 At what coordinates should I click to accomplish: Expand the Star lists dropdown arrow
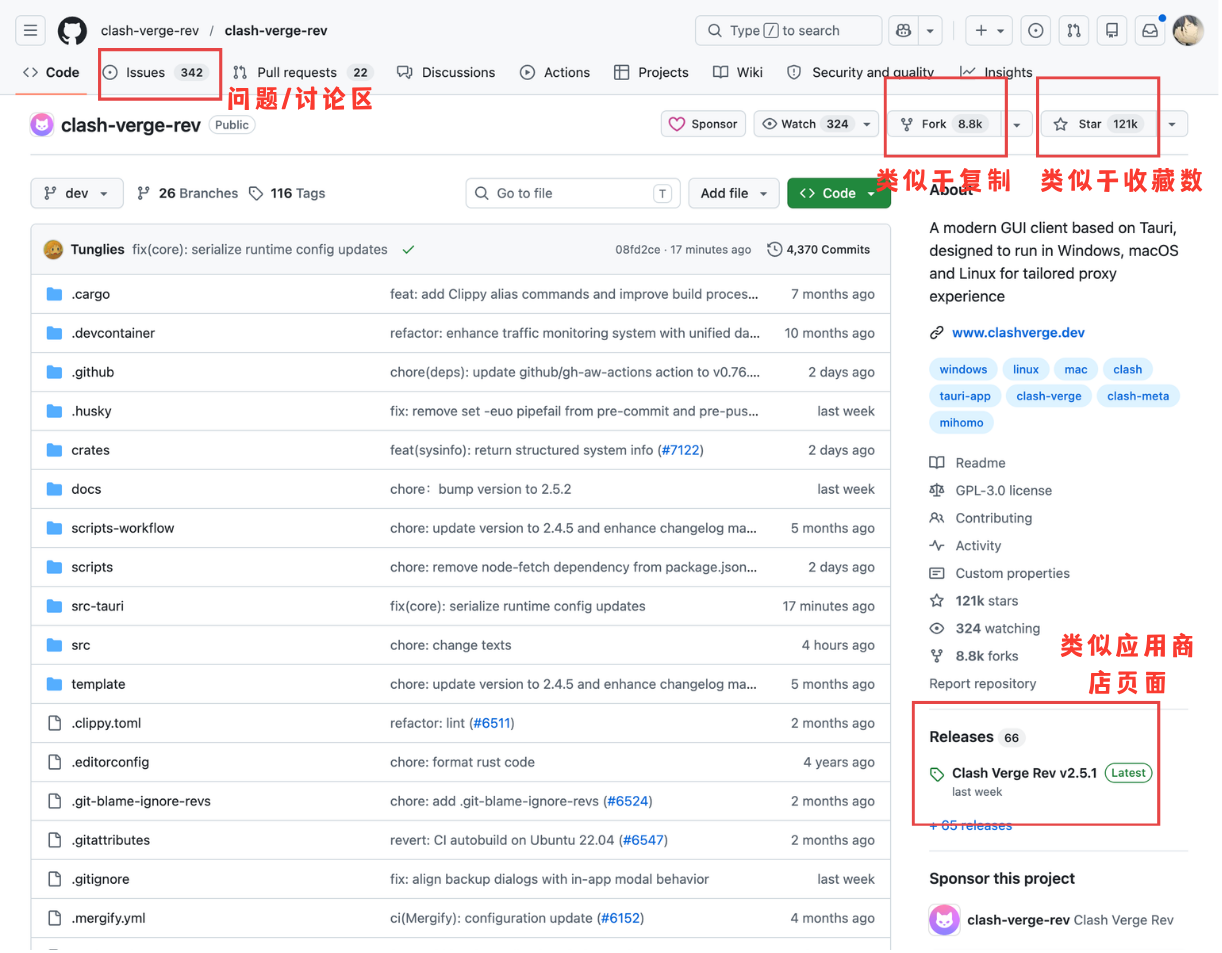(x=1171, y=124)
